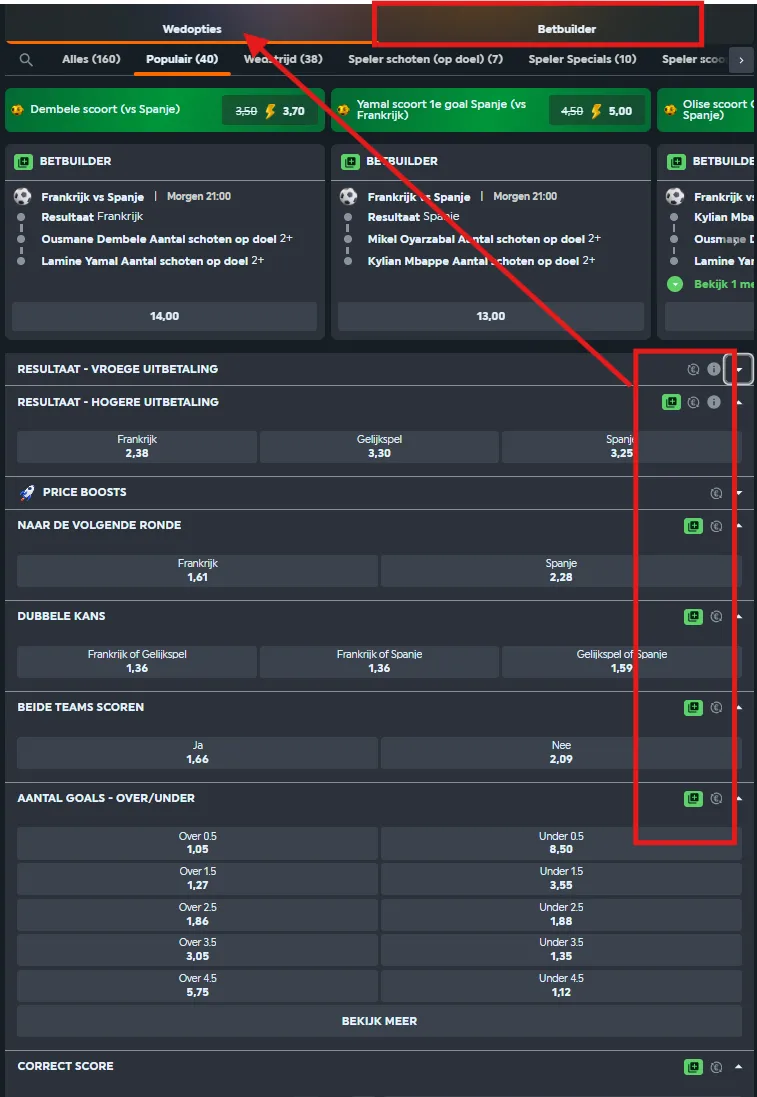
Task: Select the Wedstrijd (38) filter tab
Action: point(283,59)
